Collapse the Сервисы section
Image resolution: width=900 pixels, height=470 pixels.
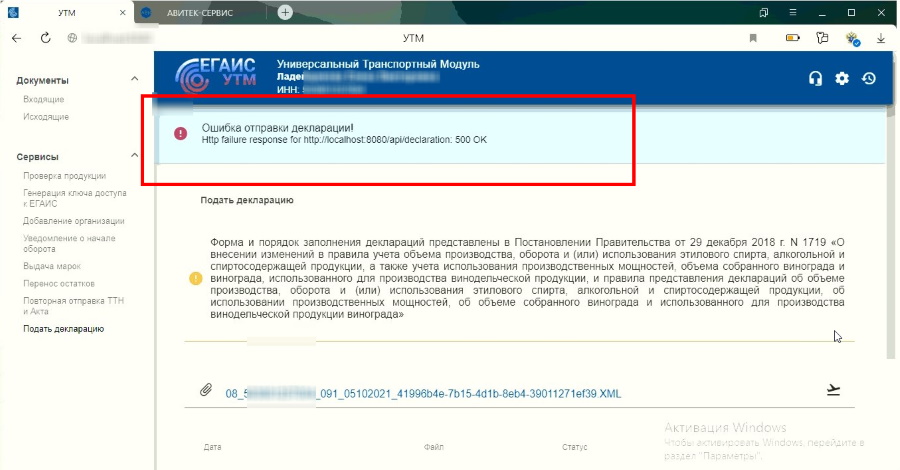tap(134, 156)
